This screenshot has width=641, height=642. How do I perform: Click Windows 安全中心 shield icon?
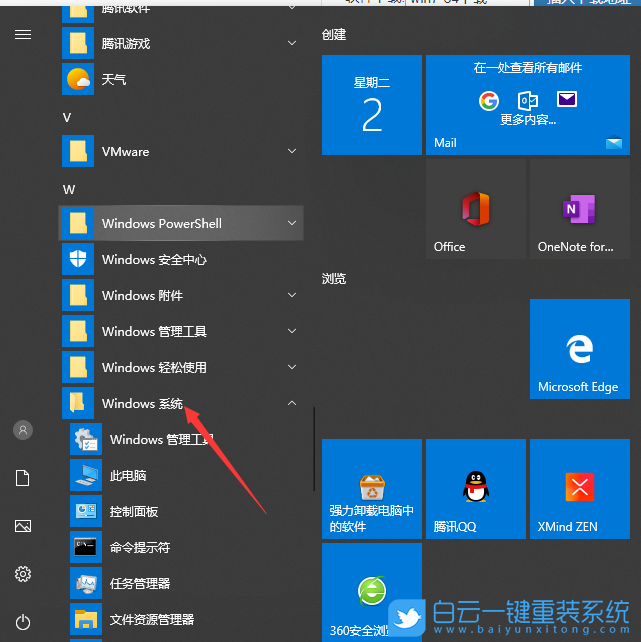pos(78,259)
